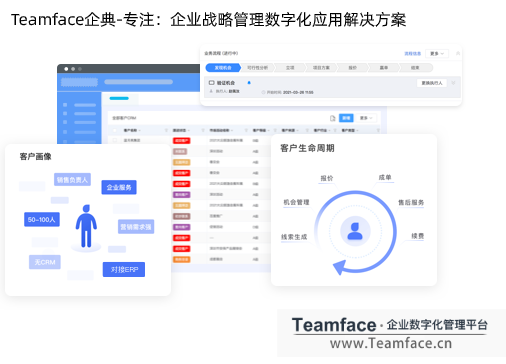Image resolution: width=506 pixels, height=364 pixels.
Task: Click the arrowhead of the lifecycle circle
Action: point(340,267)
